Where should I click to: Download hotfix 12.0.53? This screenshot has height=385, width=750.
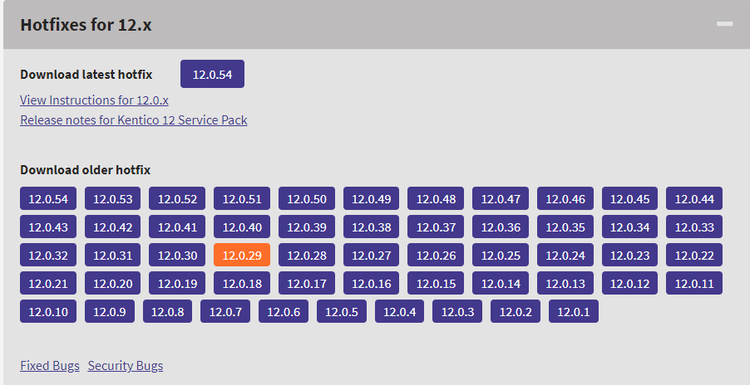pyautogui.click(x=113, y=198)
